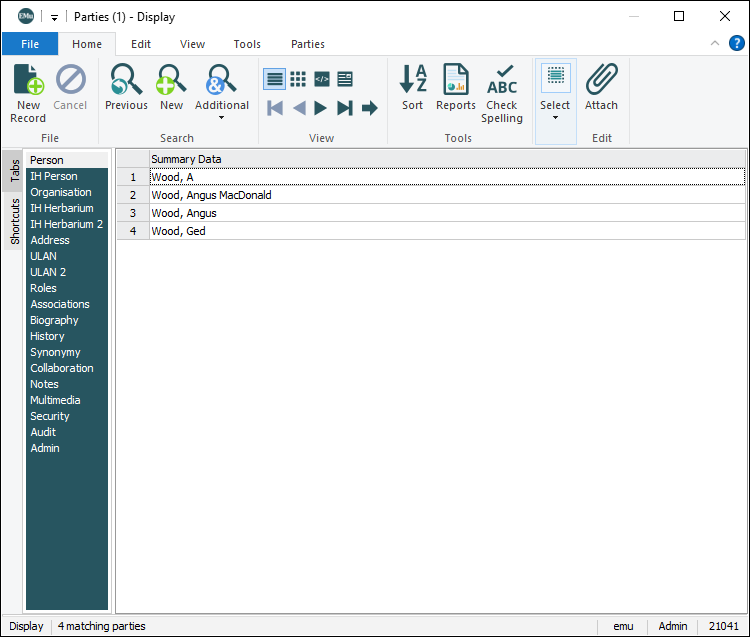
Task: Start a New search
Action: (x=172, y=80)
